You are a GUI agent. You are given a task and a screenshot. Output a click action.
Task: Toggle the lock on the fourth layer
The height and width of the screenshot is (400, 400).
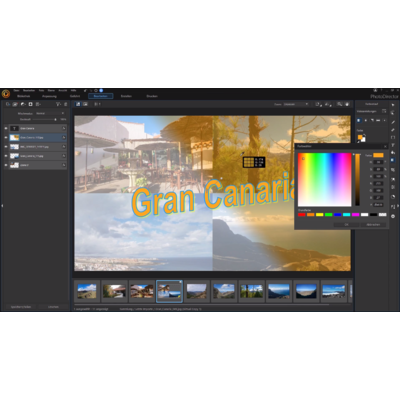tap(64, 156)
